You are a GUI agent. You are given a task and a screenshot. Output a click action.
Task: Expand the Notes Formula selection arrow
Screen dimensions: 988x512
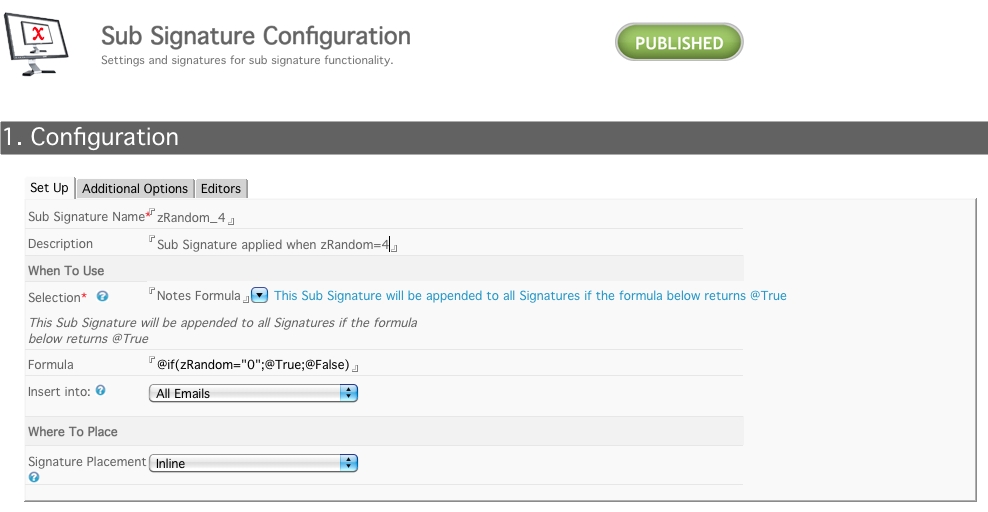point(260,295)
